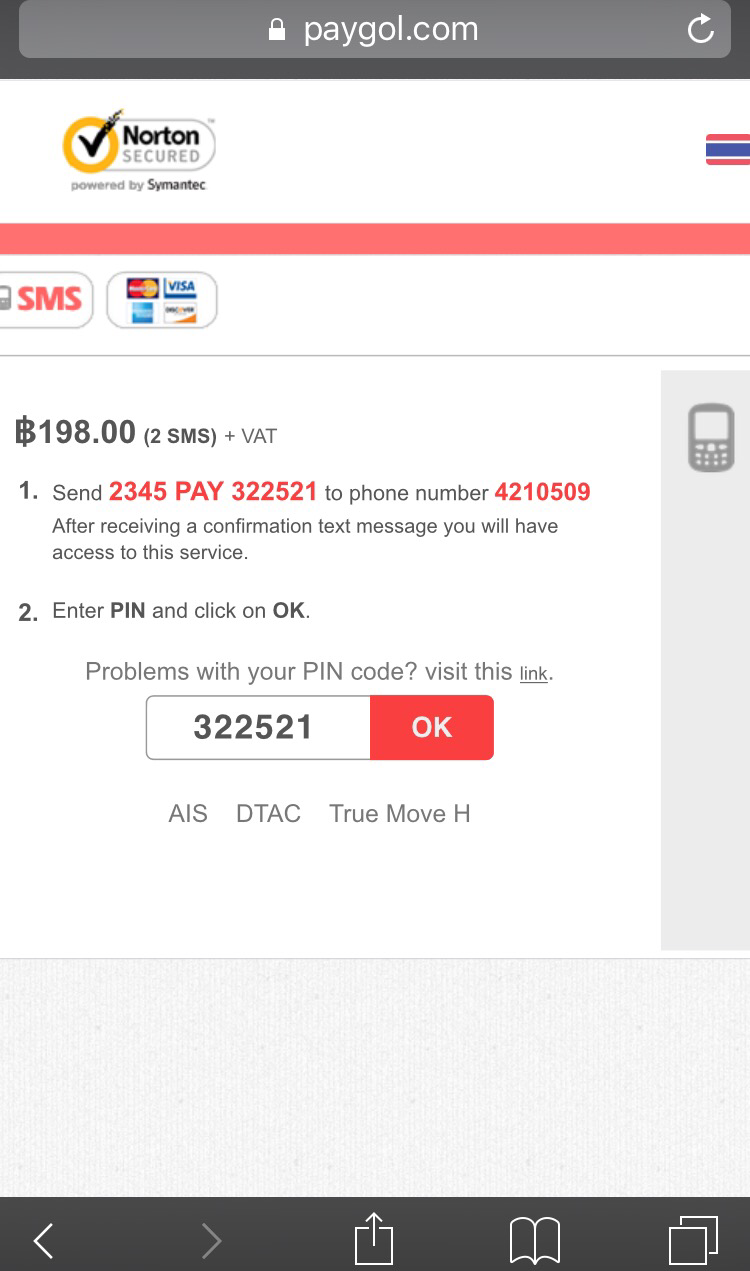750x1271 pixels.
Task: Open the Safari share sheet icon
Action: click(374, 1238)
